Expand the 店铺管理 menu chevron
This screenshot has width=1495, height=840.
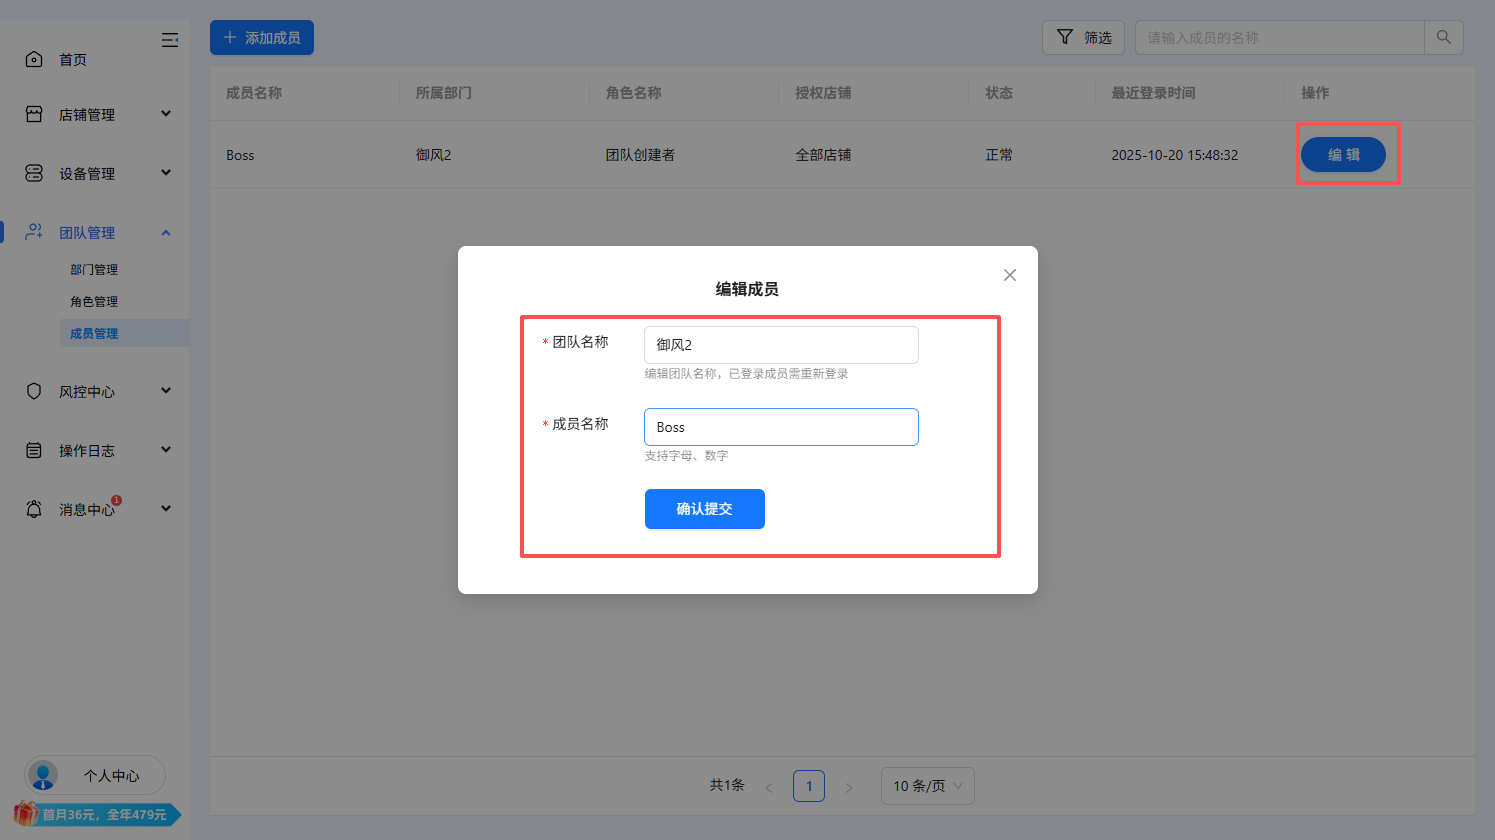[166, 114]
